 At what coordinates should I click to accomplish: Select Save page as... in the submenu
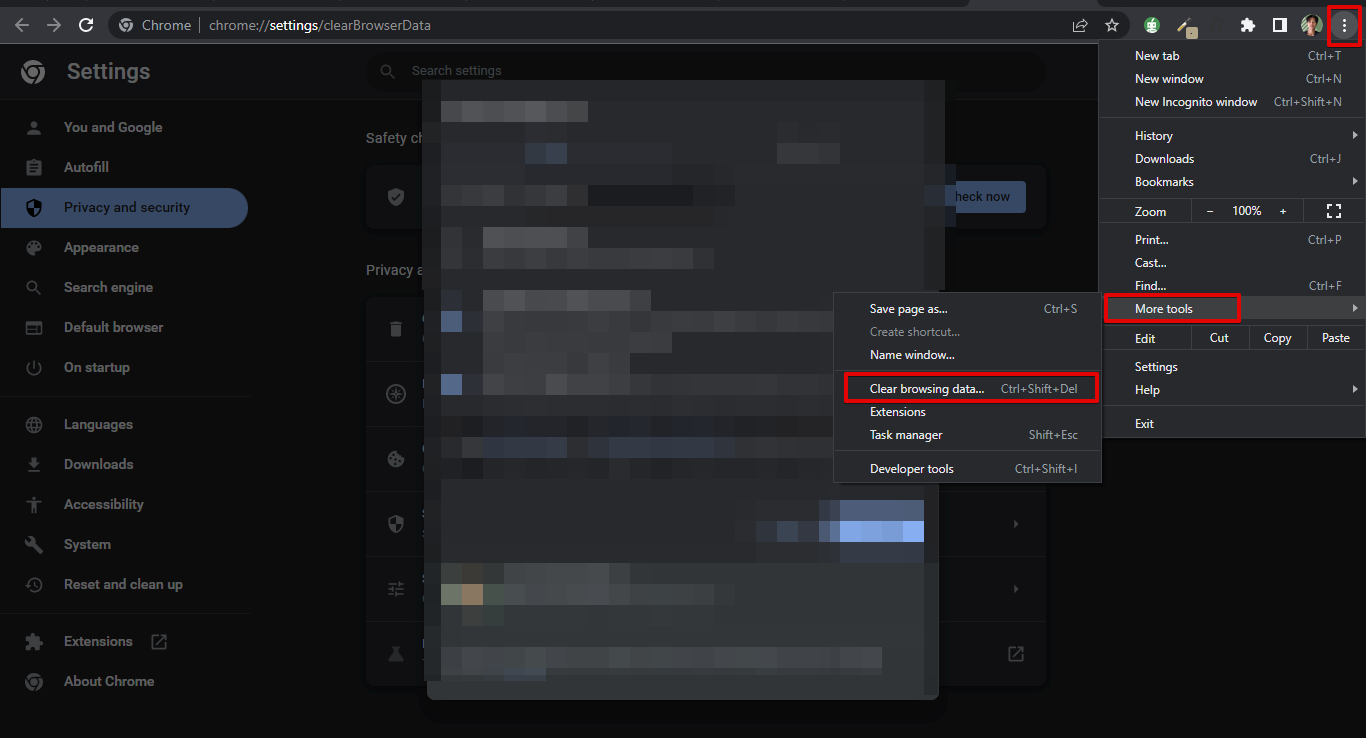point(967,309)
